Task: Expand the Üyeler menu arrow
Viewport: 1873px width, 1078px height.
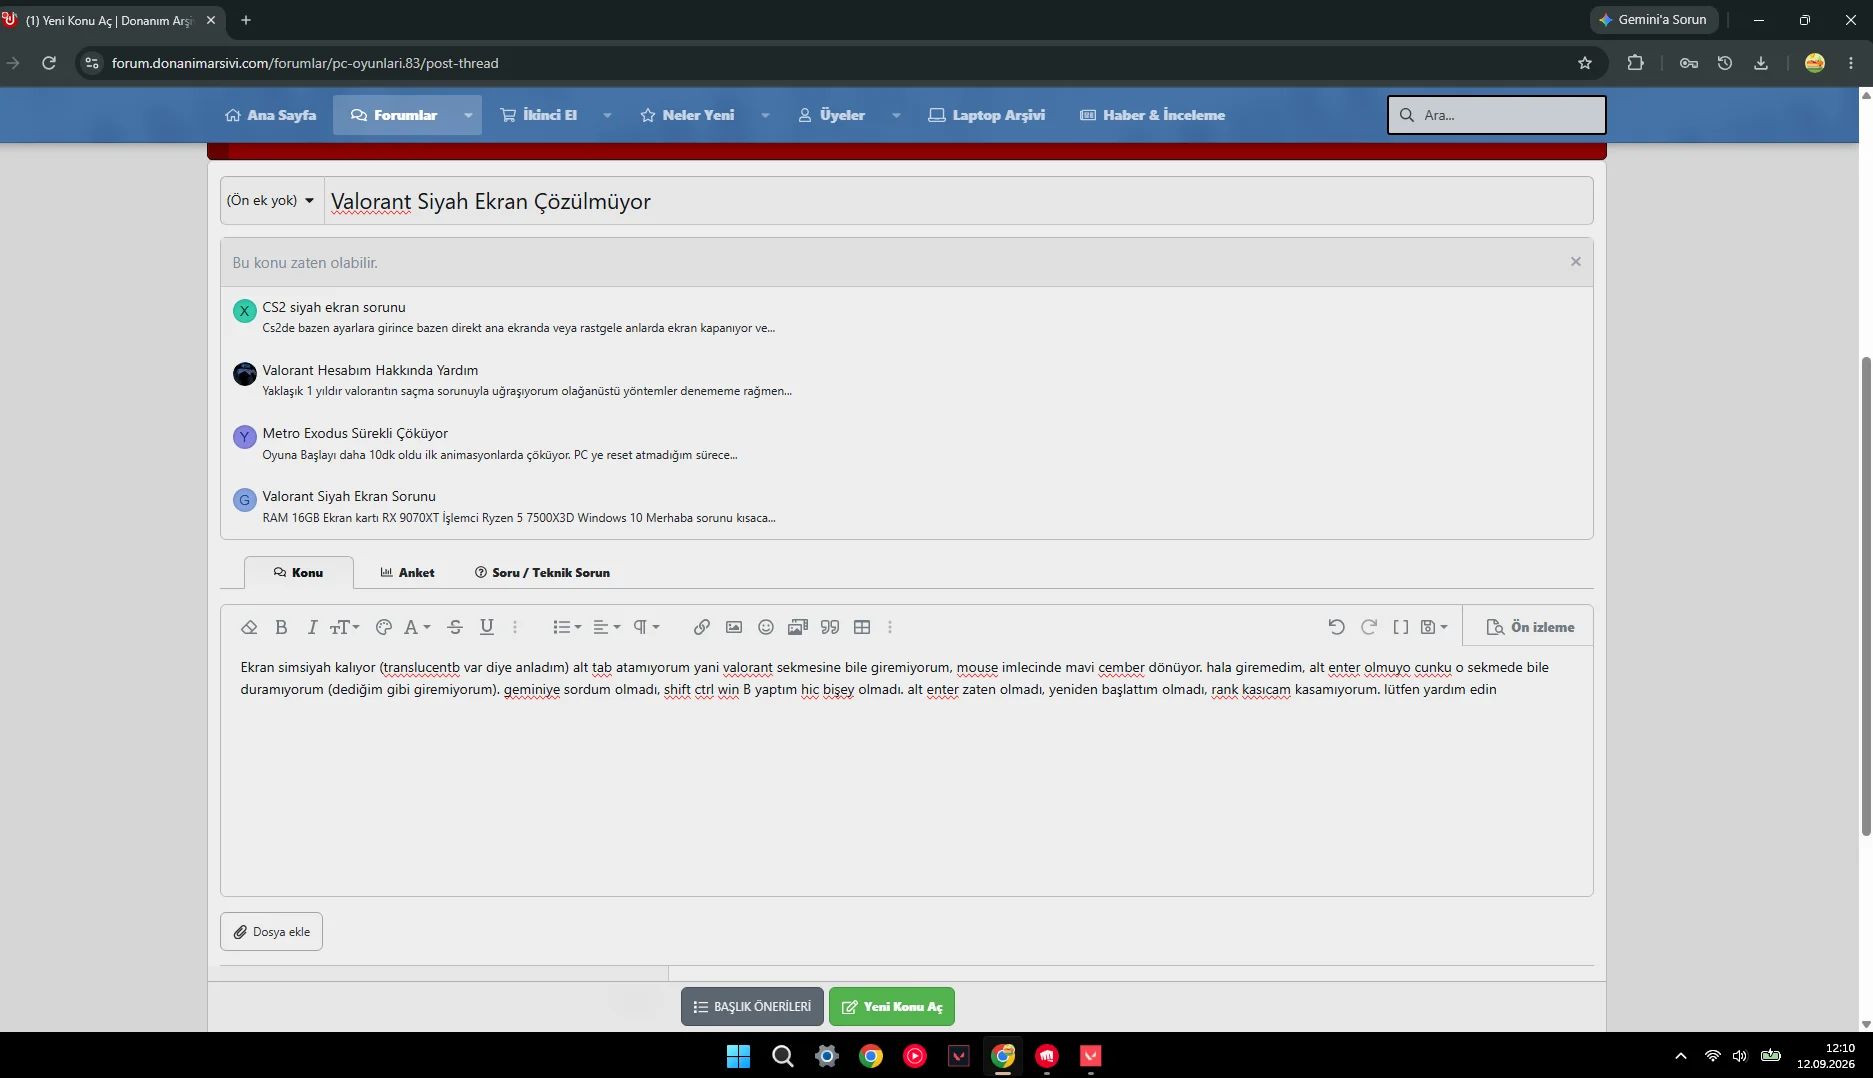Action: pyautogui.click(x=896, y=115)
